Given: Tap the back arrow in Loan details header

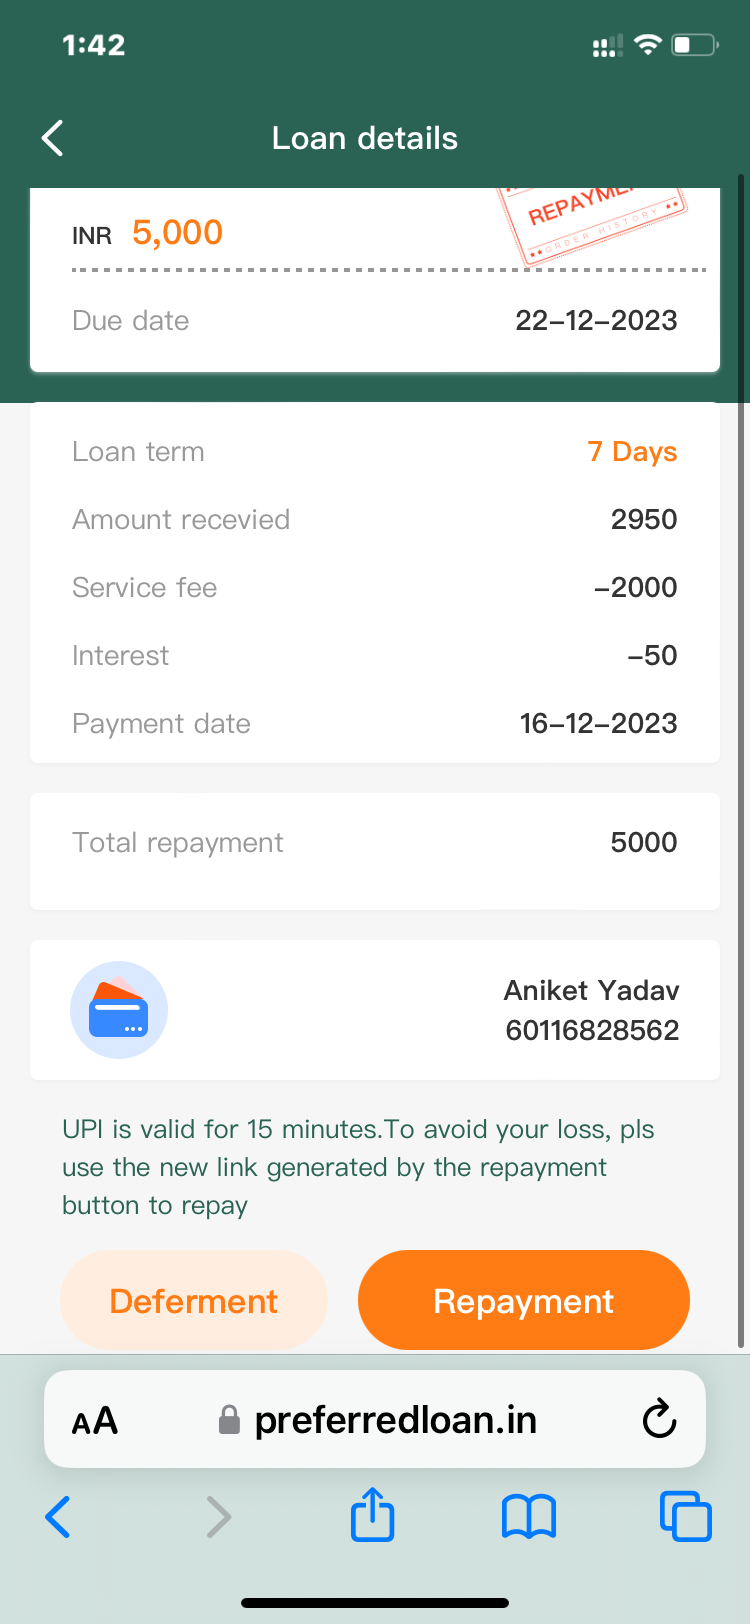Looking at the screenshot, I should pos(53,138).
